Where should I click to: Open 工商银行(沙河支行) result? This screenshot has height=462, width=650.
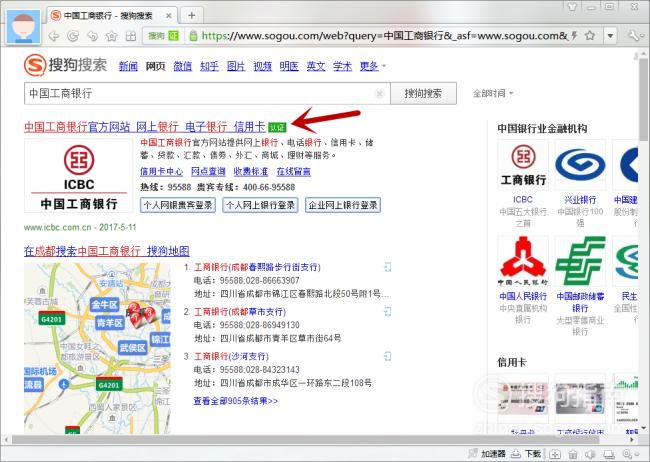pos(231,356)
